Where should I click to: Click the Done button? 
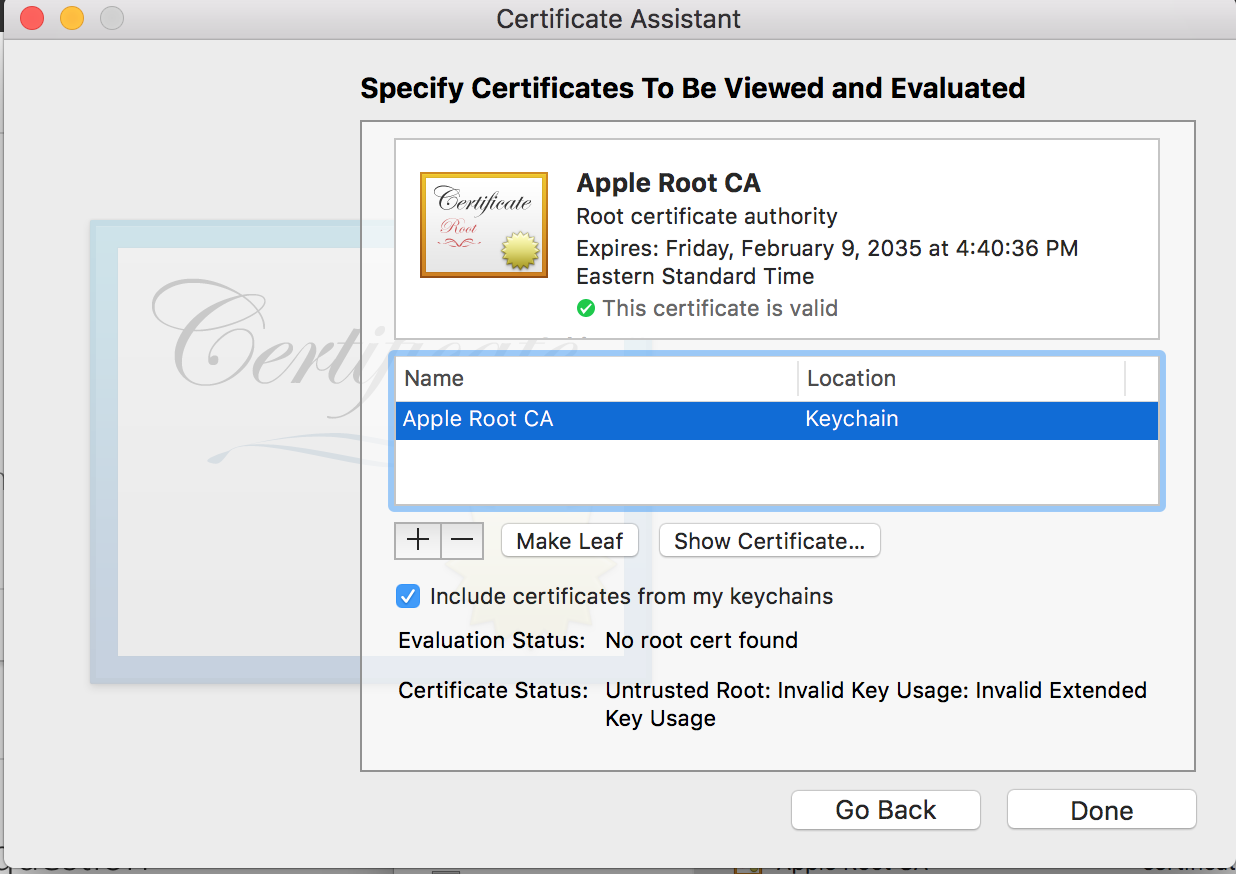pos(1102,810)
